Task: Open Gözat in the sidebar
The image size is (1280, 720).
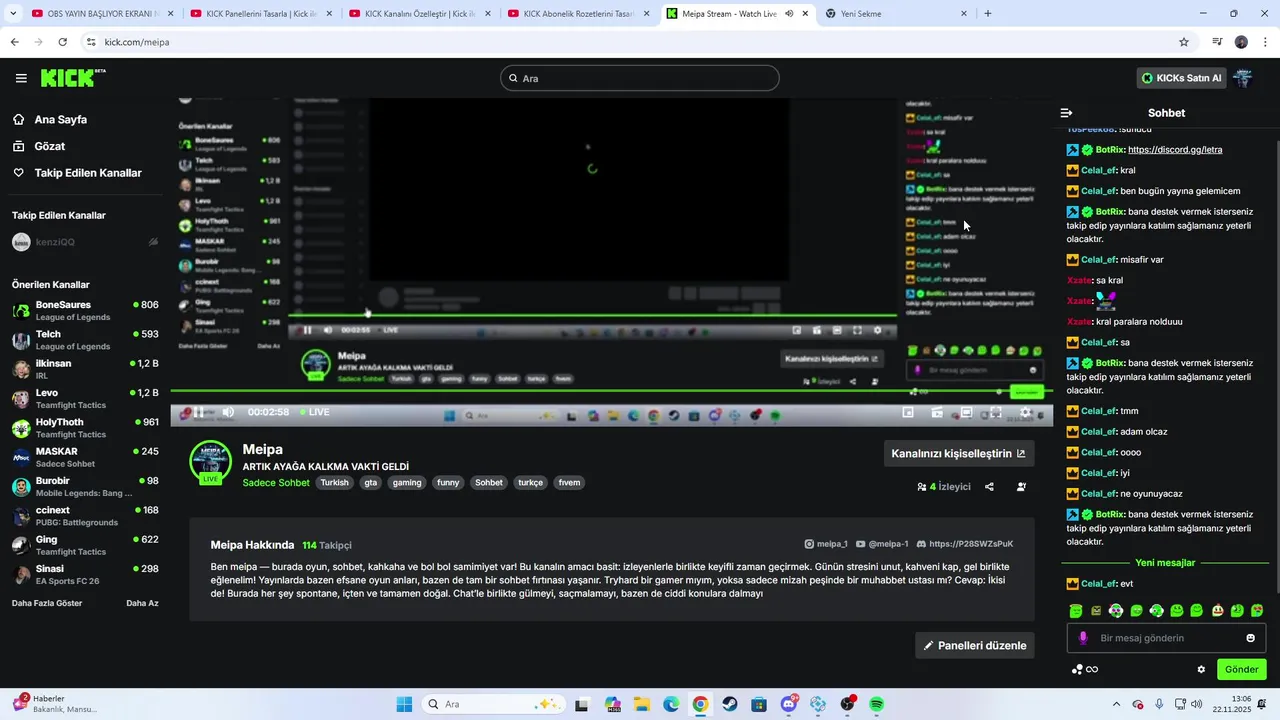Action: click(49, 146)
